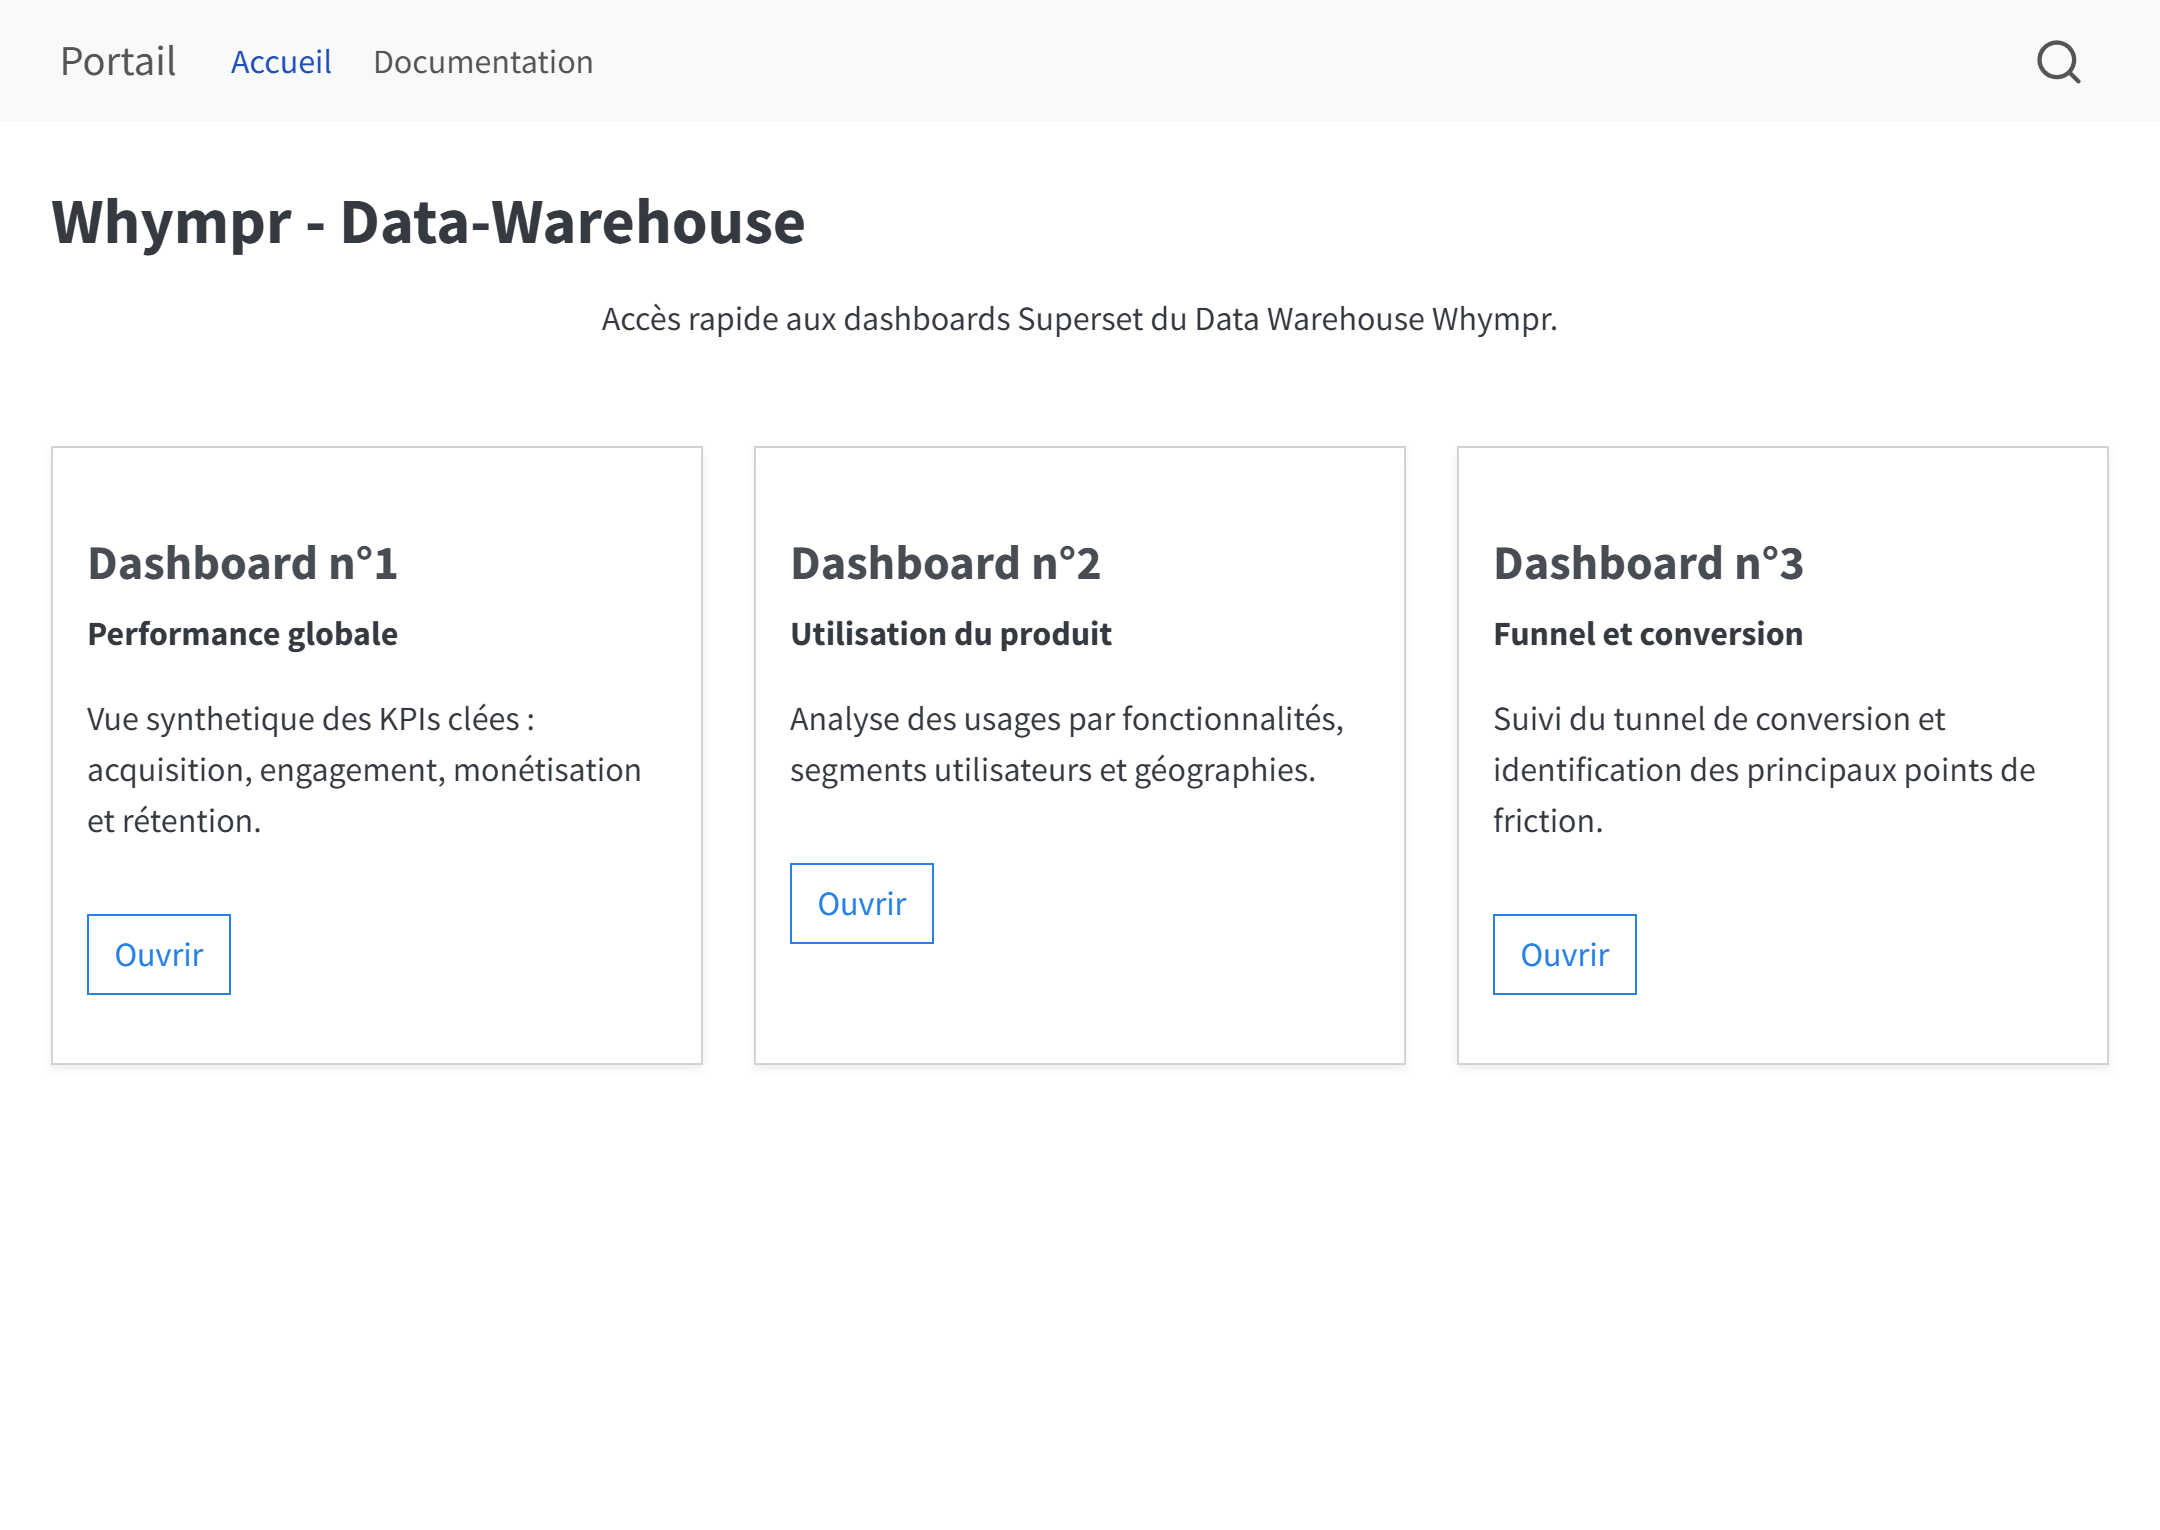This screenshot has height=1530, width=2160.
Task: Open Dashboard n°2 Utilisation du produit
Action: (x=861, y=903)
